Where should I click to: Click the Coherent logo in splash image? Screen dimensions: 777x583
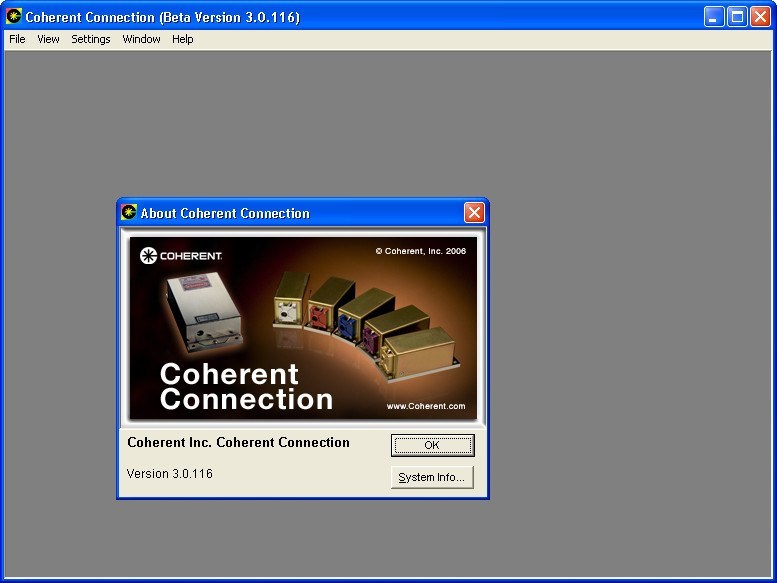[181, 256]
